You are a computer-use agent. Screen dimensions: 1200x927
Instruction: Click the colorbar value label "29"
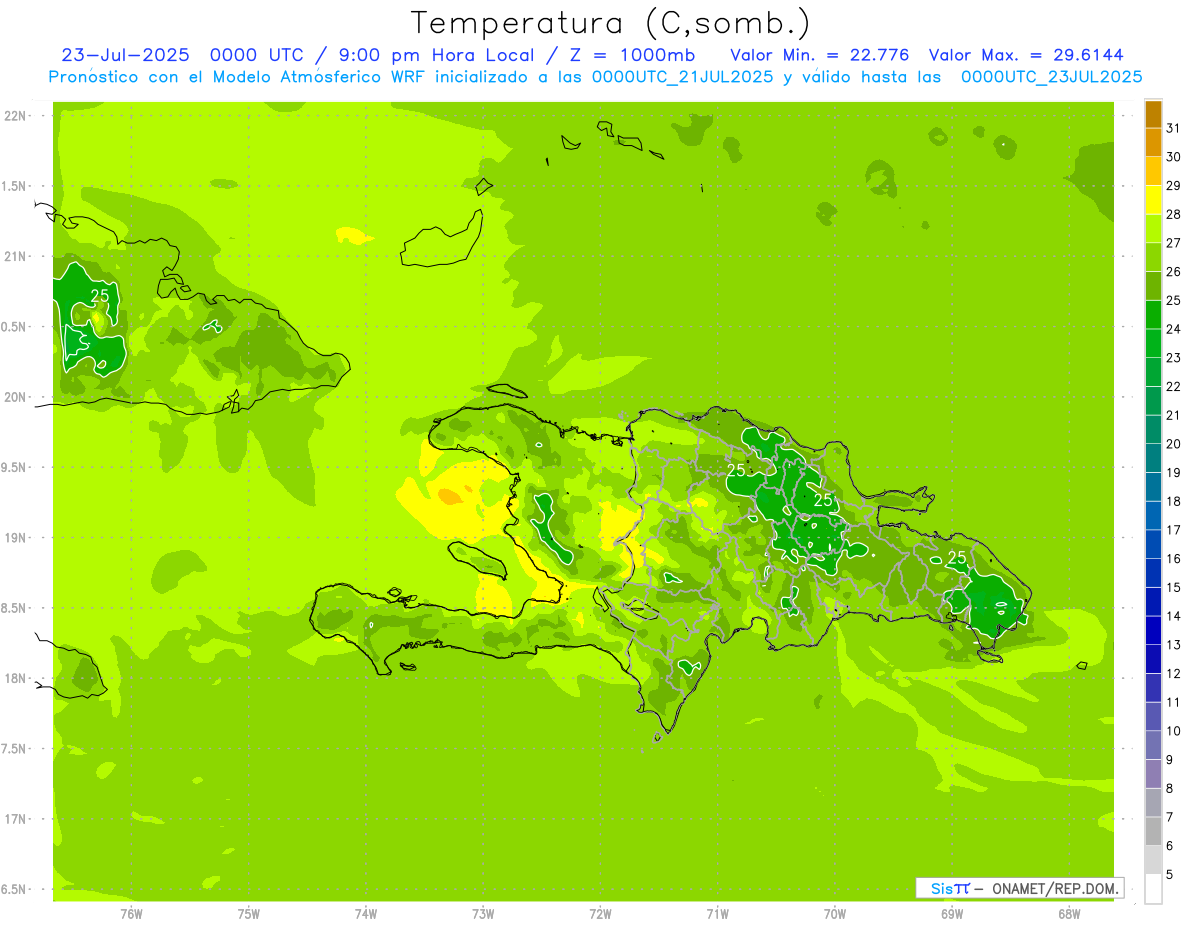1174,186
